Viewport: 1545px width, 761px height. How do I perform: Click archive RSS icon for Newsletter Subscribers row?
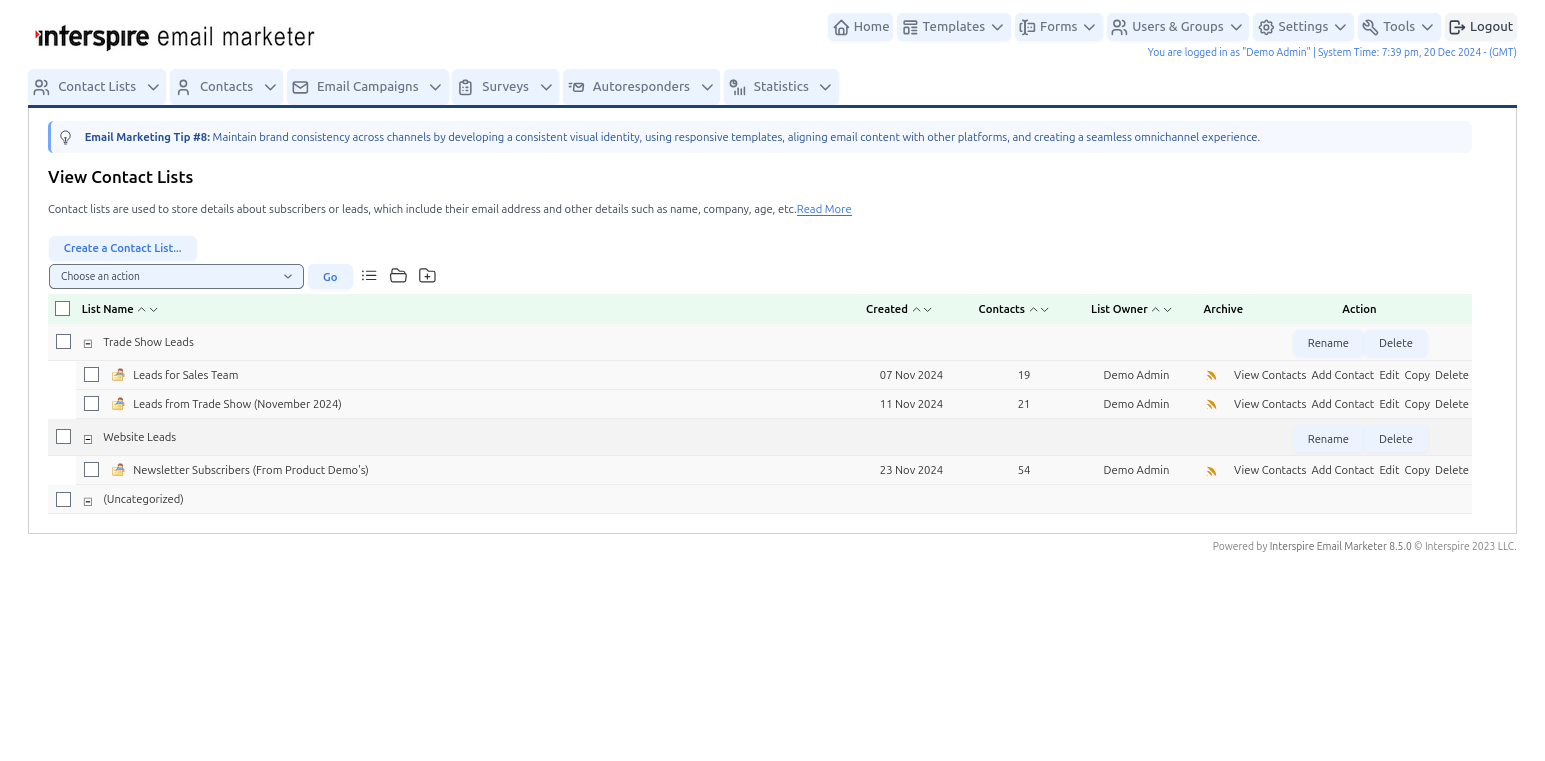pyautogui.click(x=1212, y=471)
